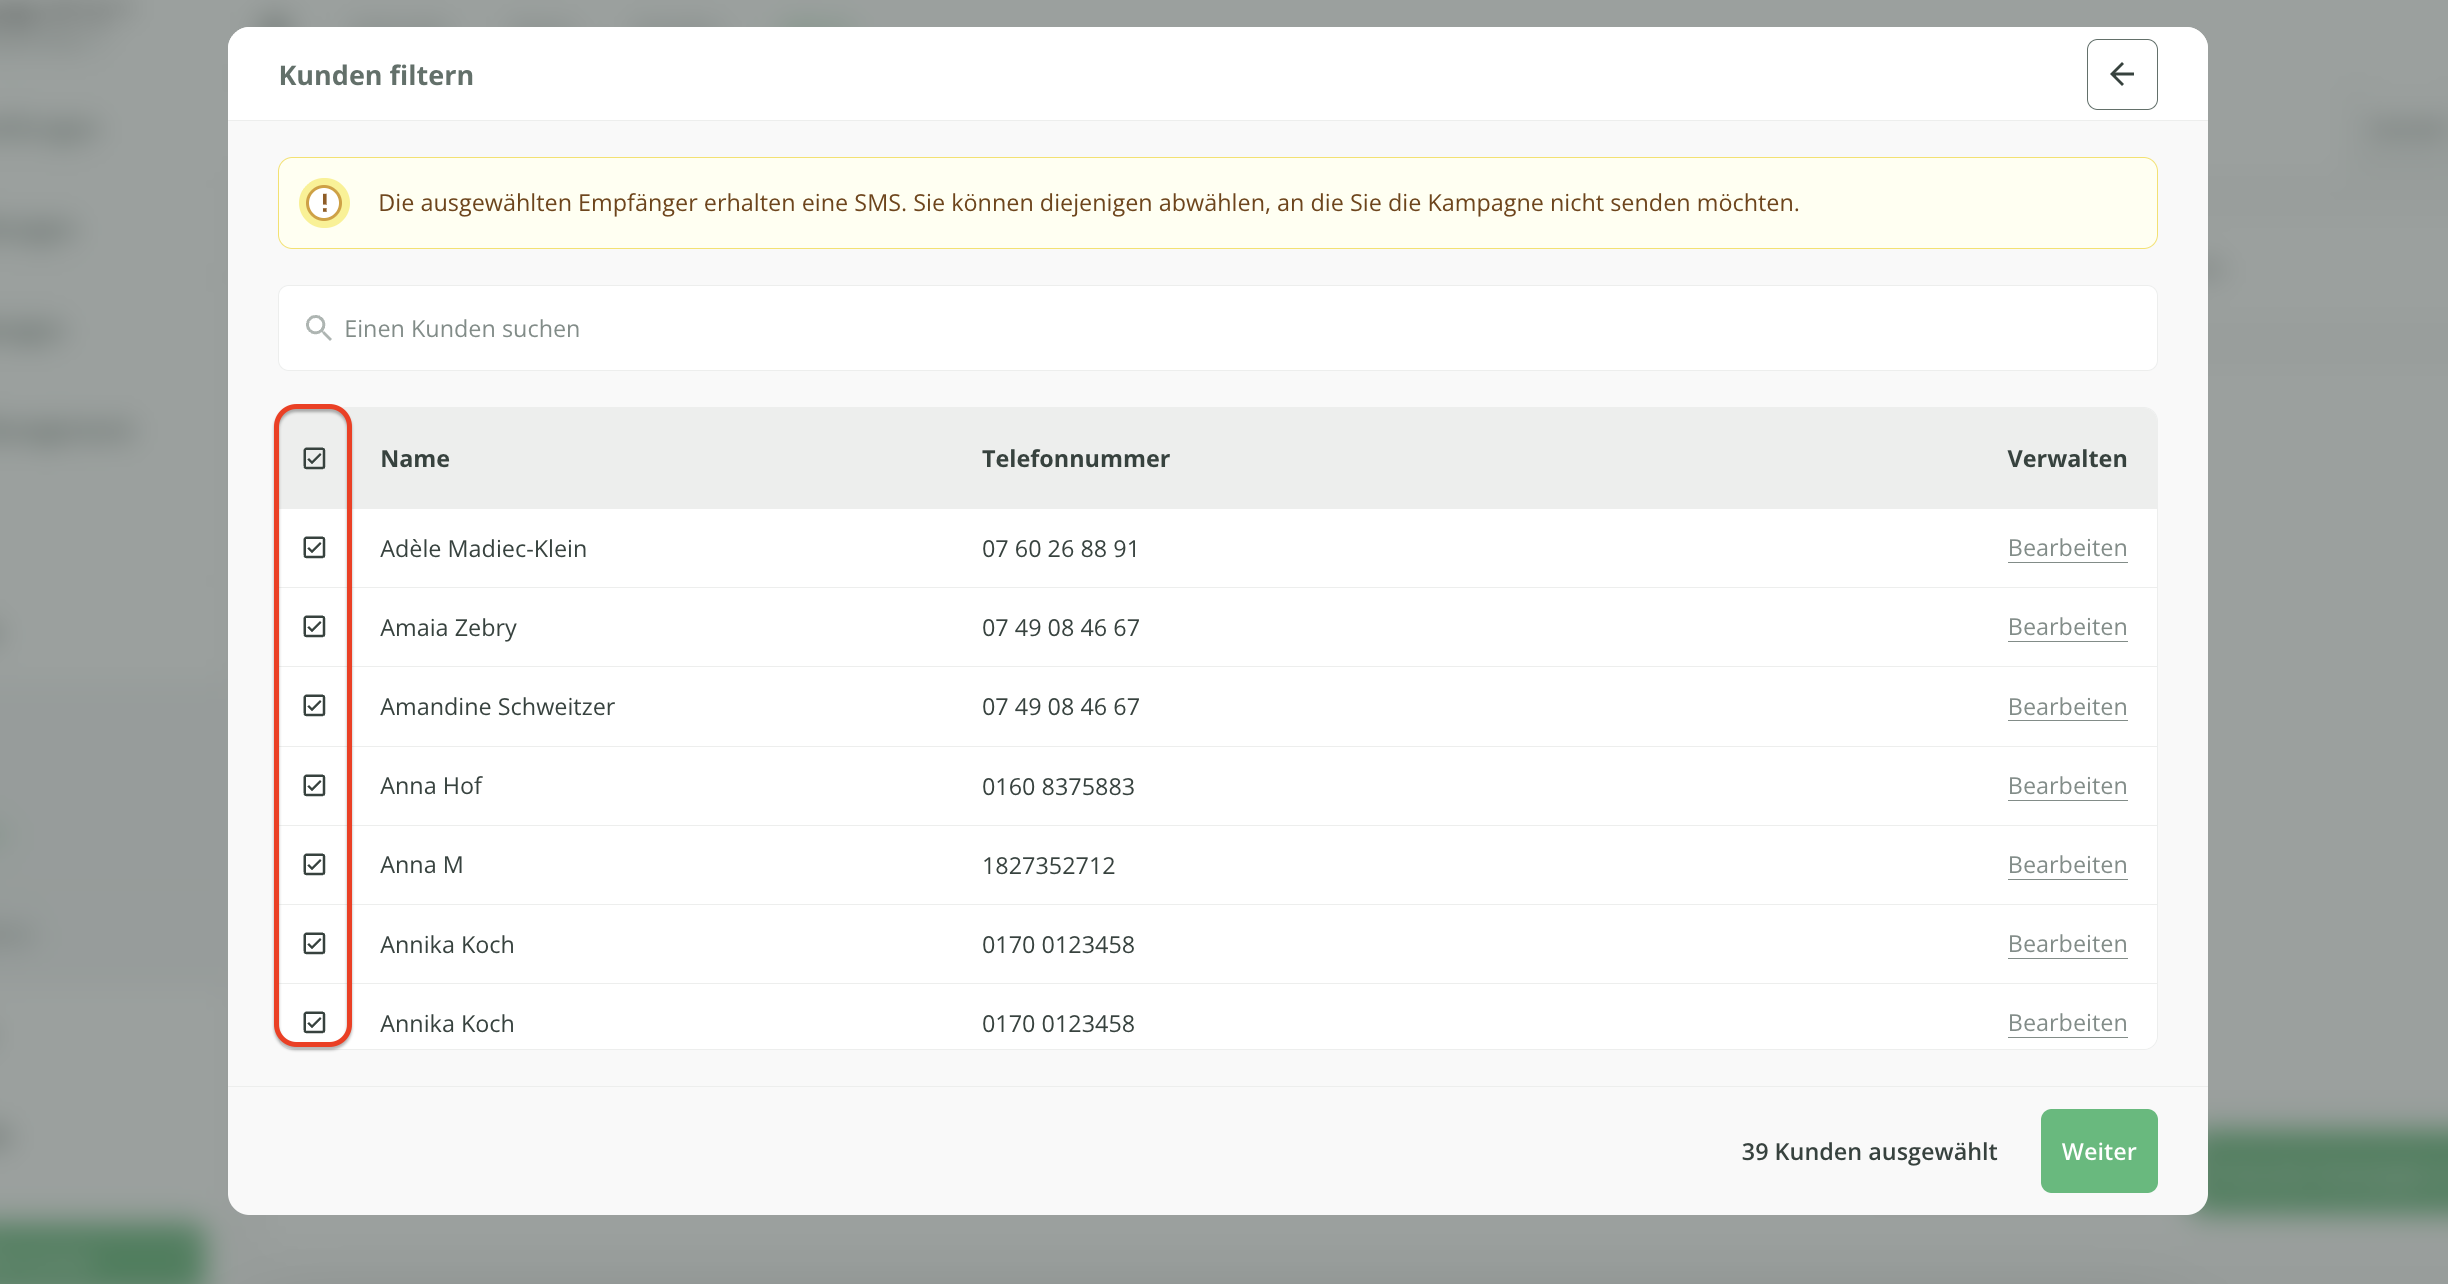
Task: Deselect the Anna Hof checkbox
Action: click(x=314, y=786)
